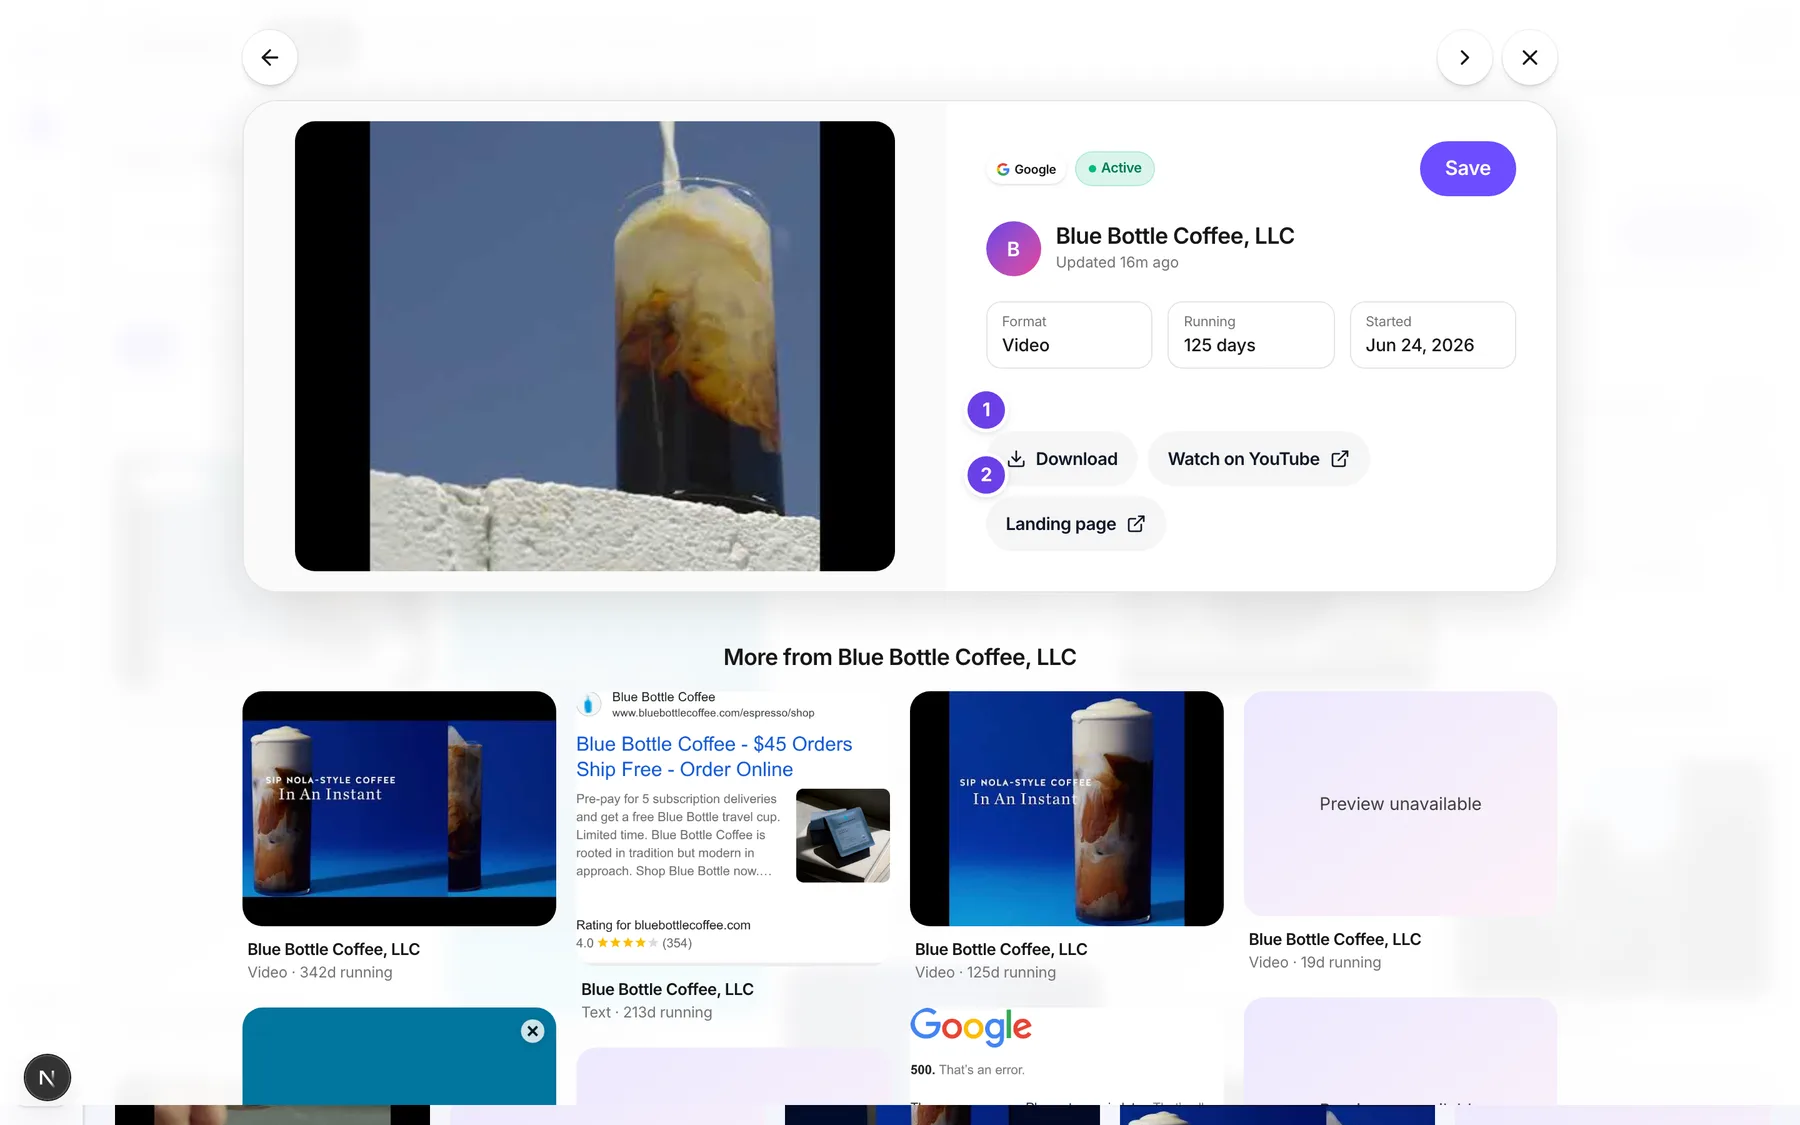
Task: Click the $45 Orders Ship Free headline
Action: click(714, 757)
